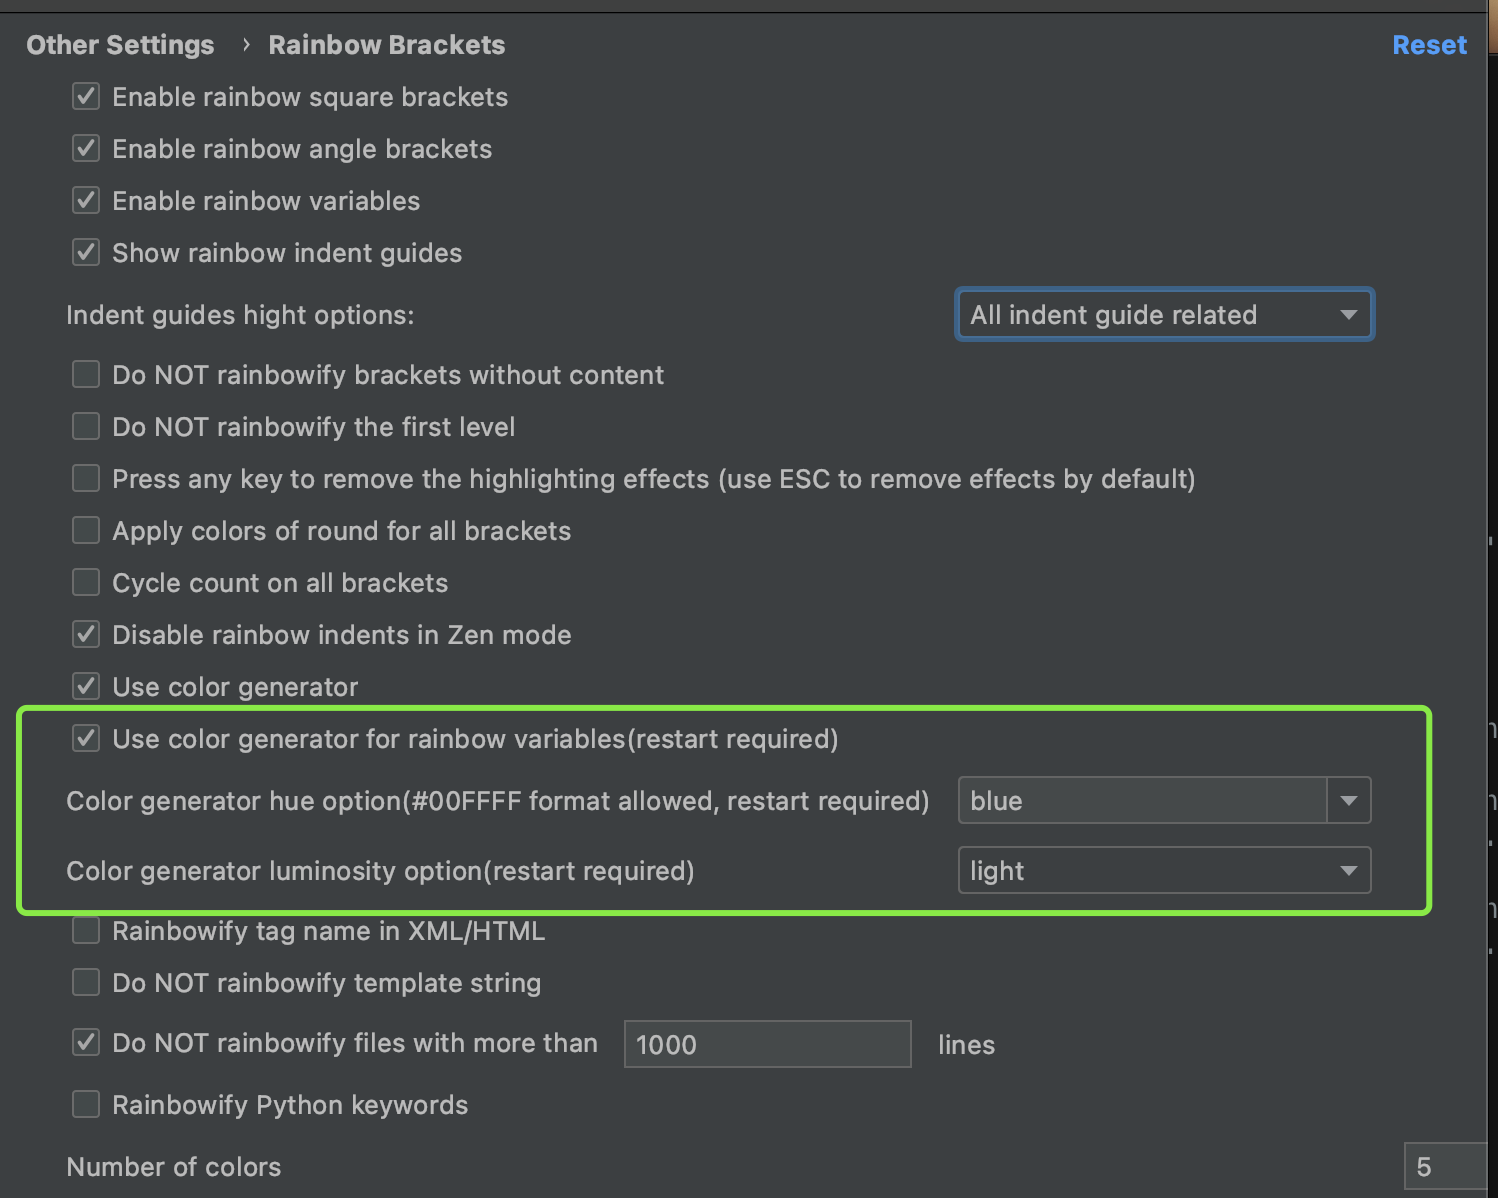The width and height of the screenshot is (1498, 1198).
Task: Disable rainbow square brackets checkbox
Action: pyautogui.click(x=86, y=97)
